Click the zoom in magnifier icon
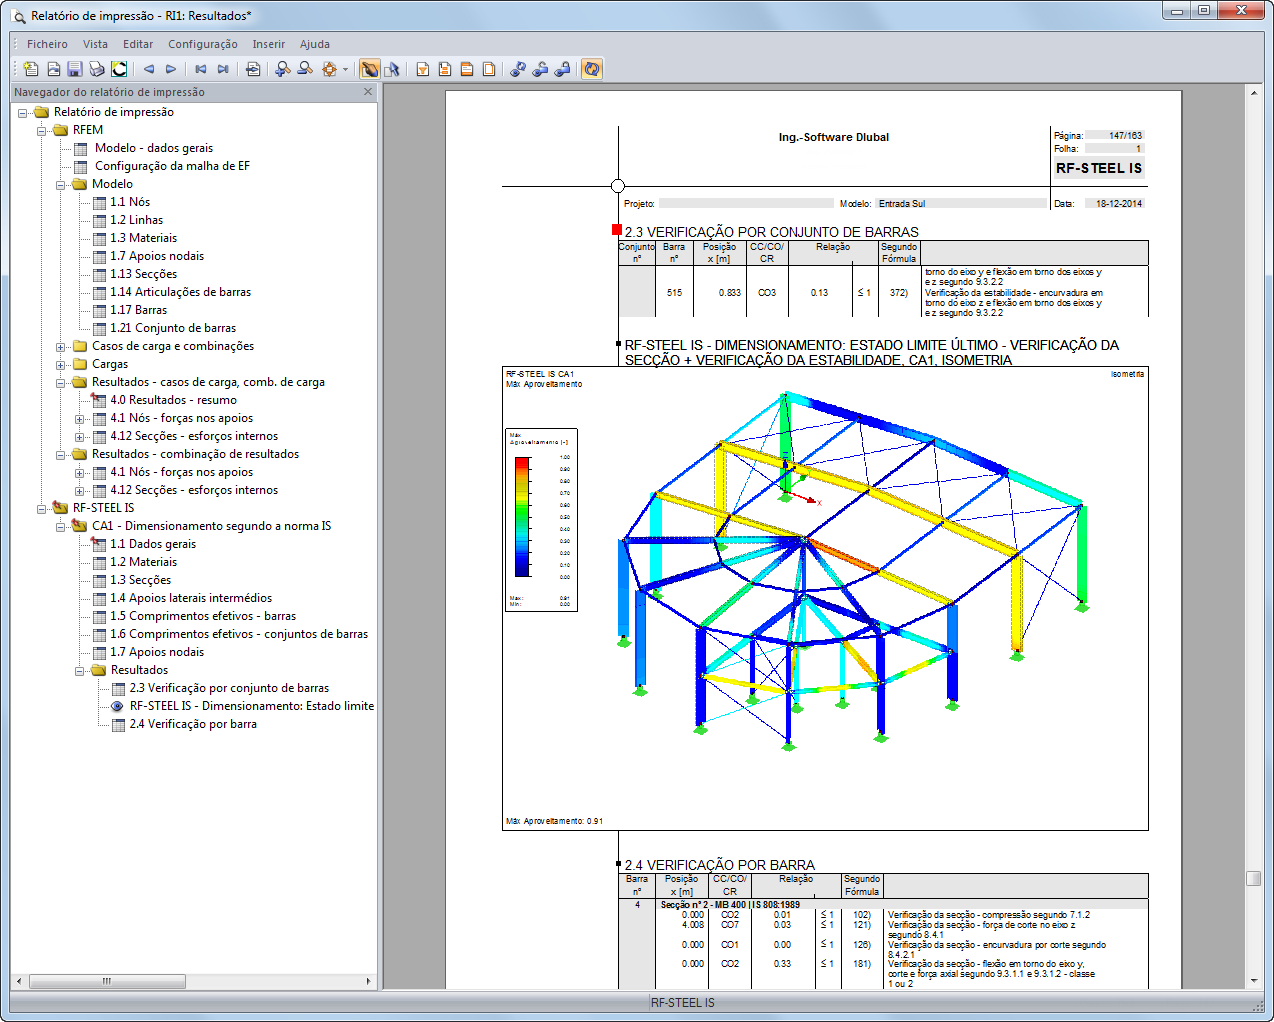Viewport: 1274px width, 1022px height. tap(283, 69)
